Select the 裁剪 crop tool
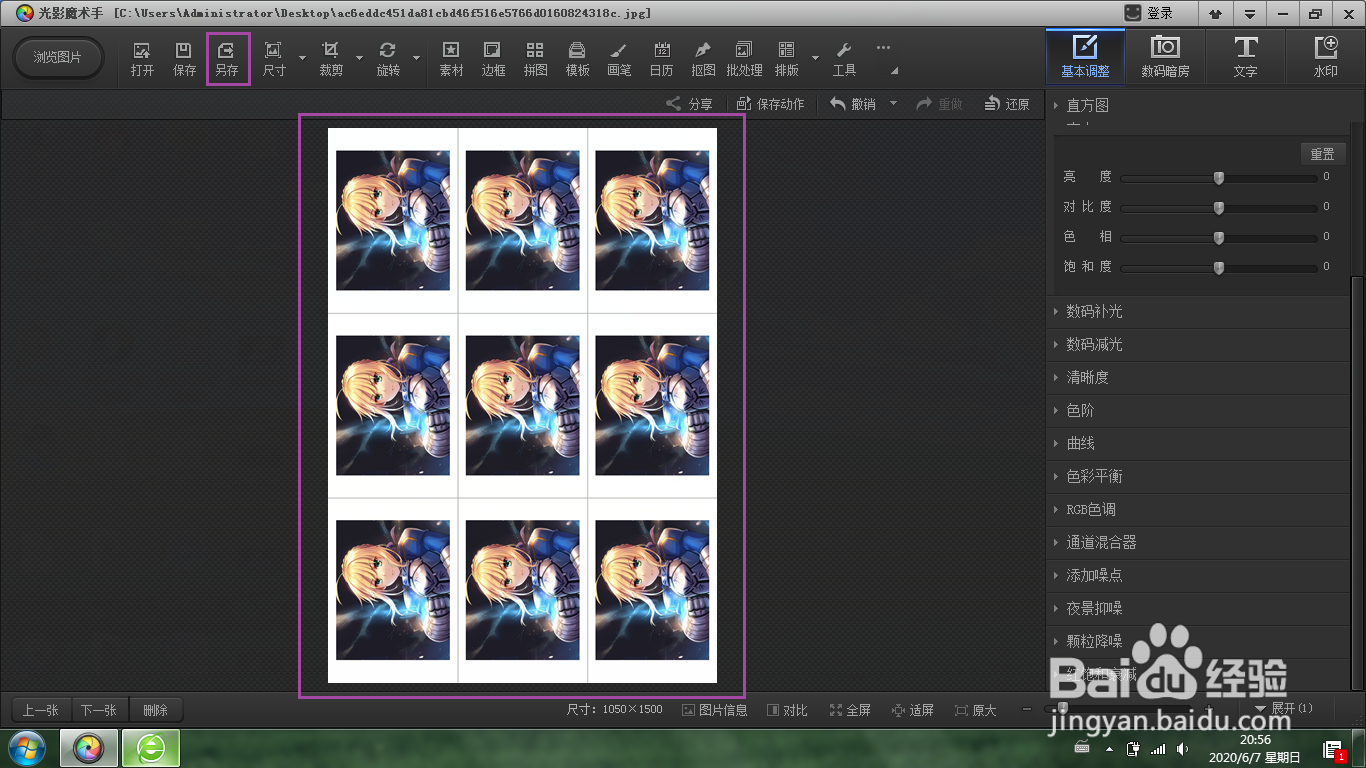 click(330, 59)
